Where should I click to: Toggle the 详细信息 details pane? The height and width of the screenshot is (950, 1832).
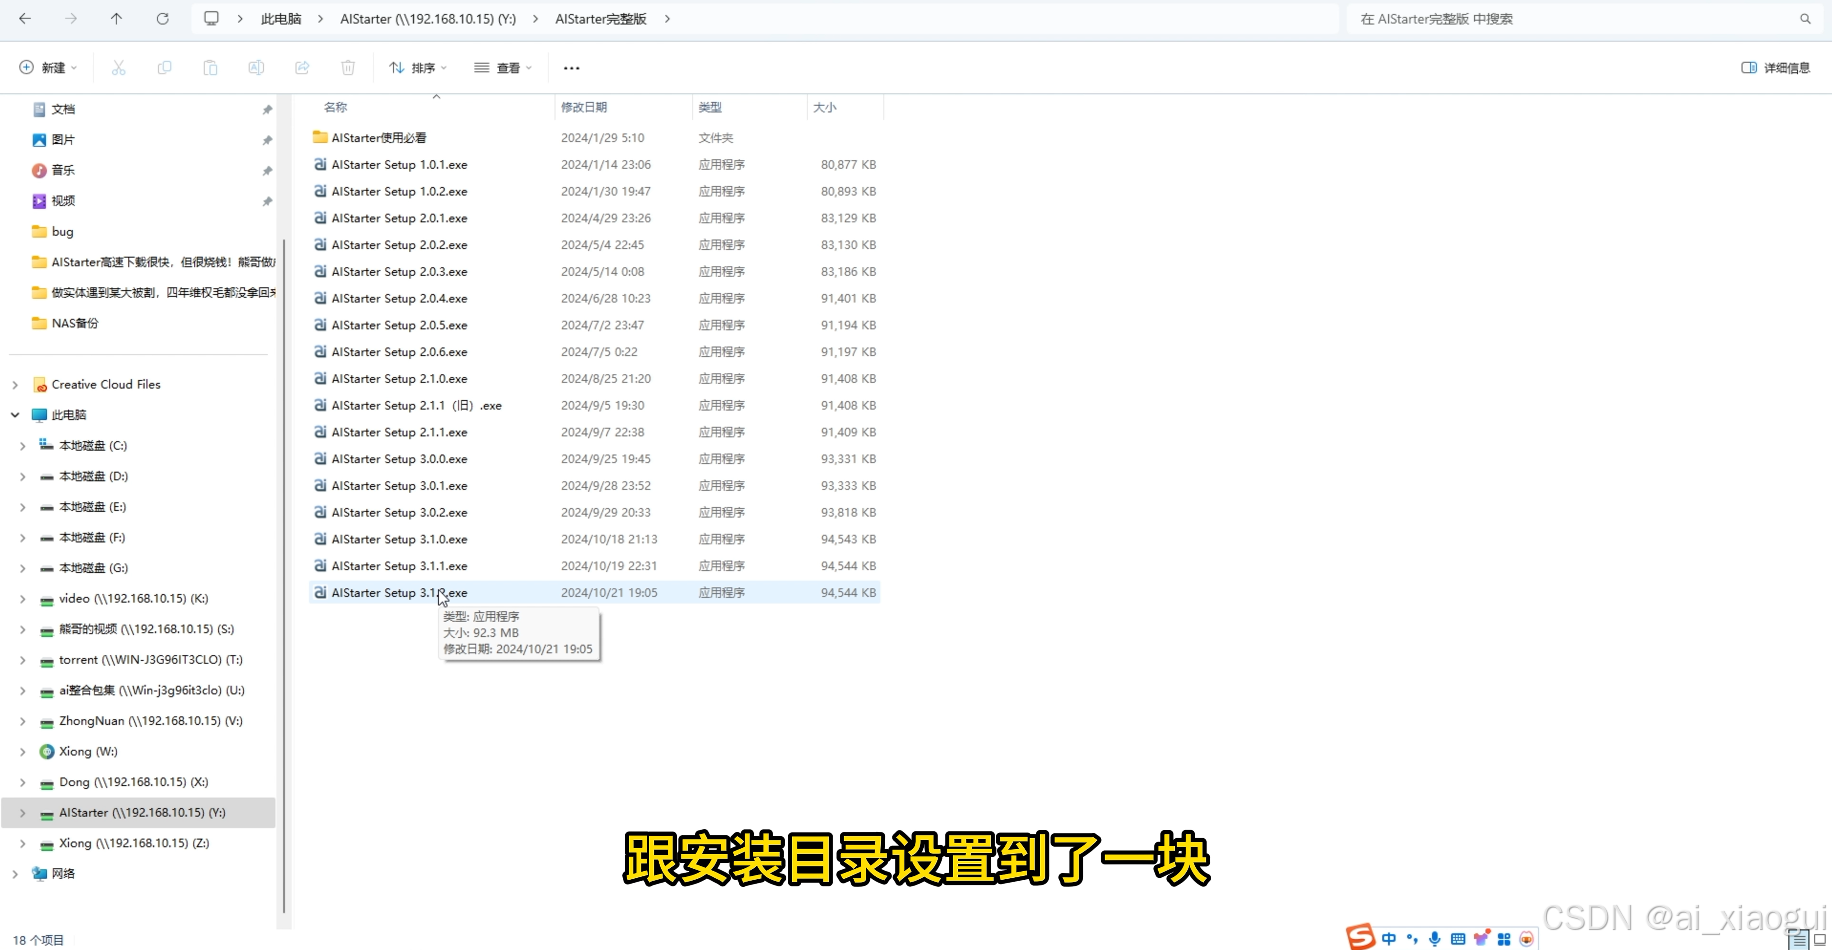click(x=1776, y=68)
